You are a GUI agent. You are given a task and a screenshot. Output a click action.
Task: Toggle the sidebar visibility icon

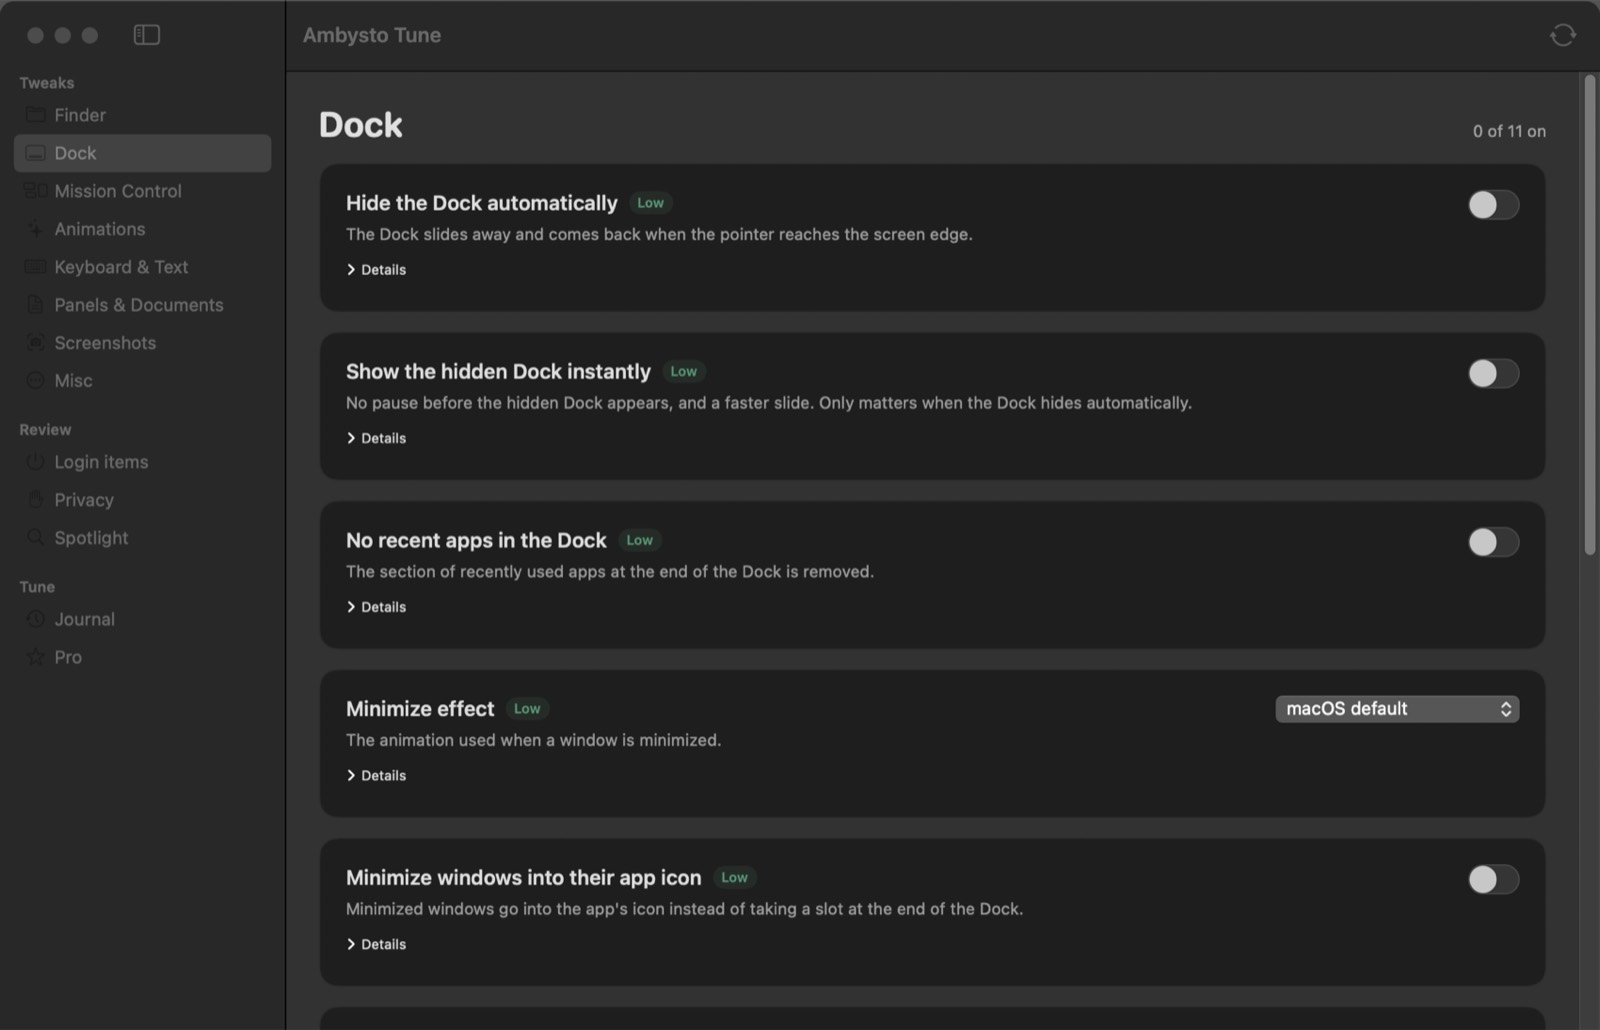pyautogui.click(x=147, y=35)
